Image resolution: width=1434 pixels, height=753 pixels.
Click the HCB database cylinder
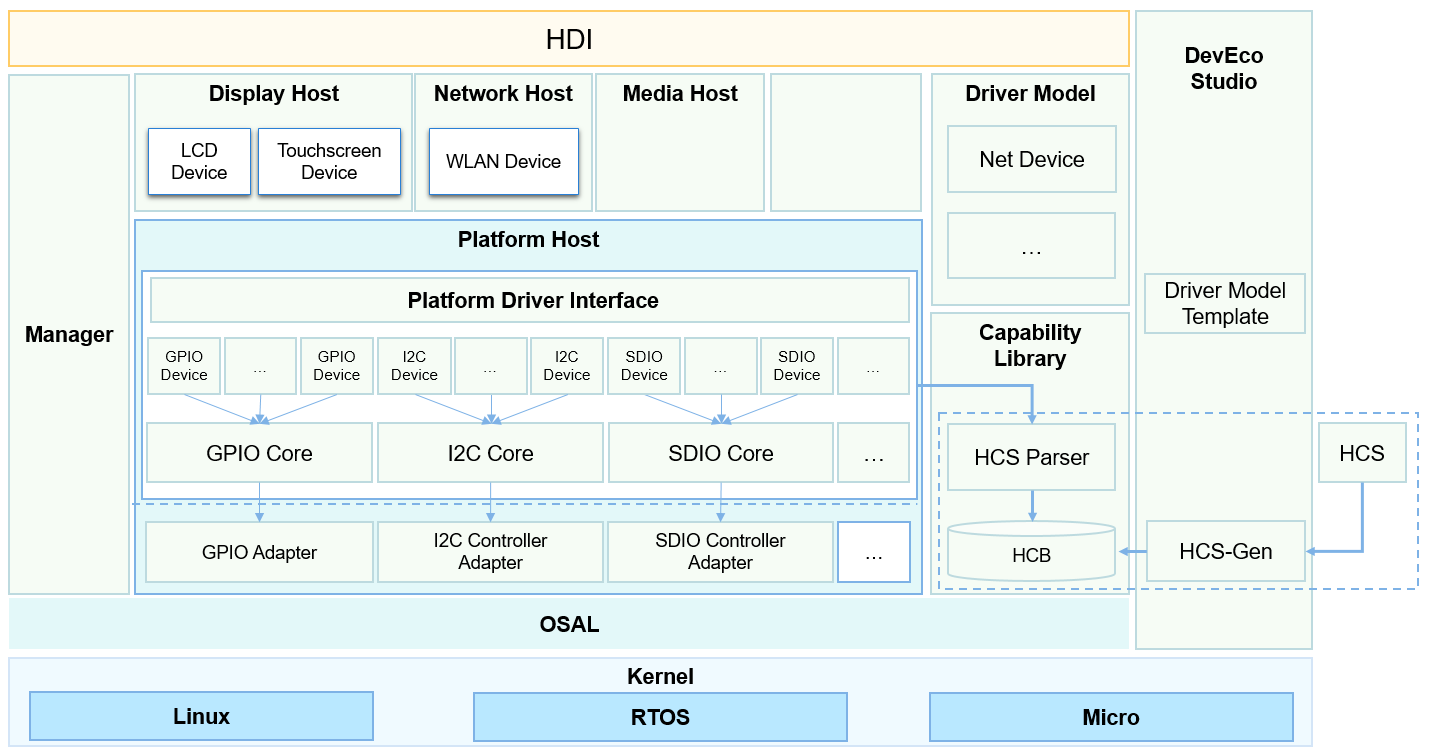(1031, 552)
